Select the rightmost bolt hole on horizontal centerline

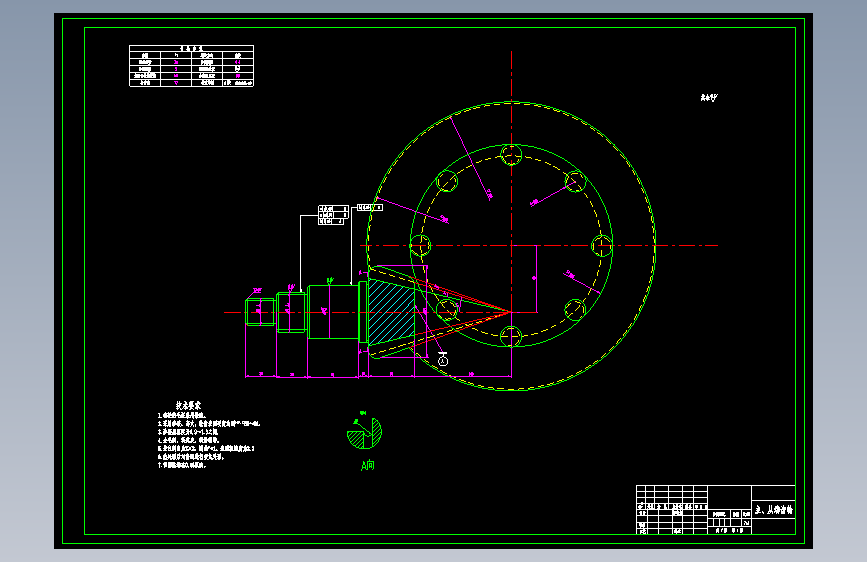point(602,246)
